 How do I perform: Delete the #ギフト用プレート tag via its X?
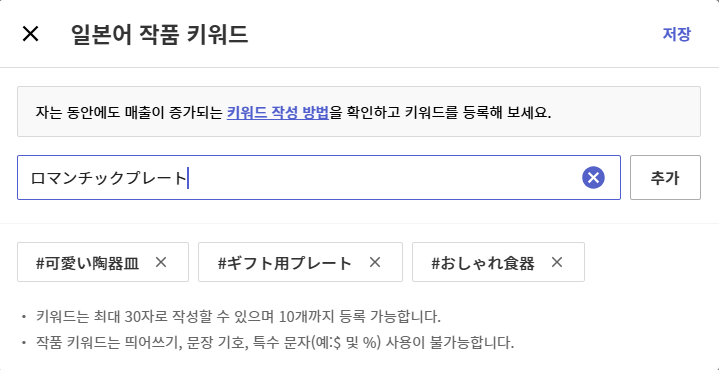[x=375, y=262]
